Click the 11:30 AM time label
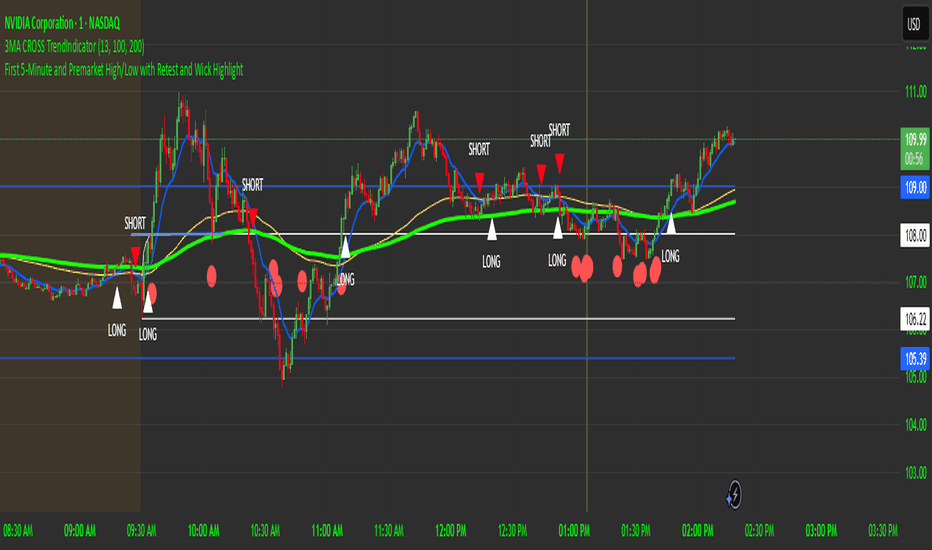This screenshot has width=932, height=550. (x=389, y=530)
